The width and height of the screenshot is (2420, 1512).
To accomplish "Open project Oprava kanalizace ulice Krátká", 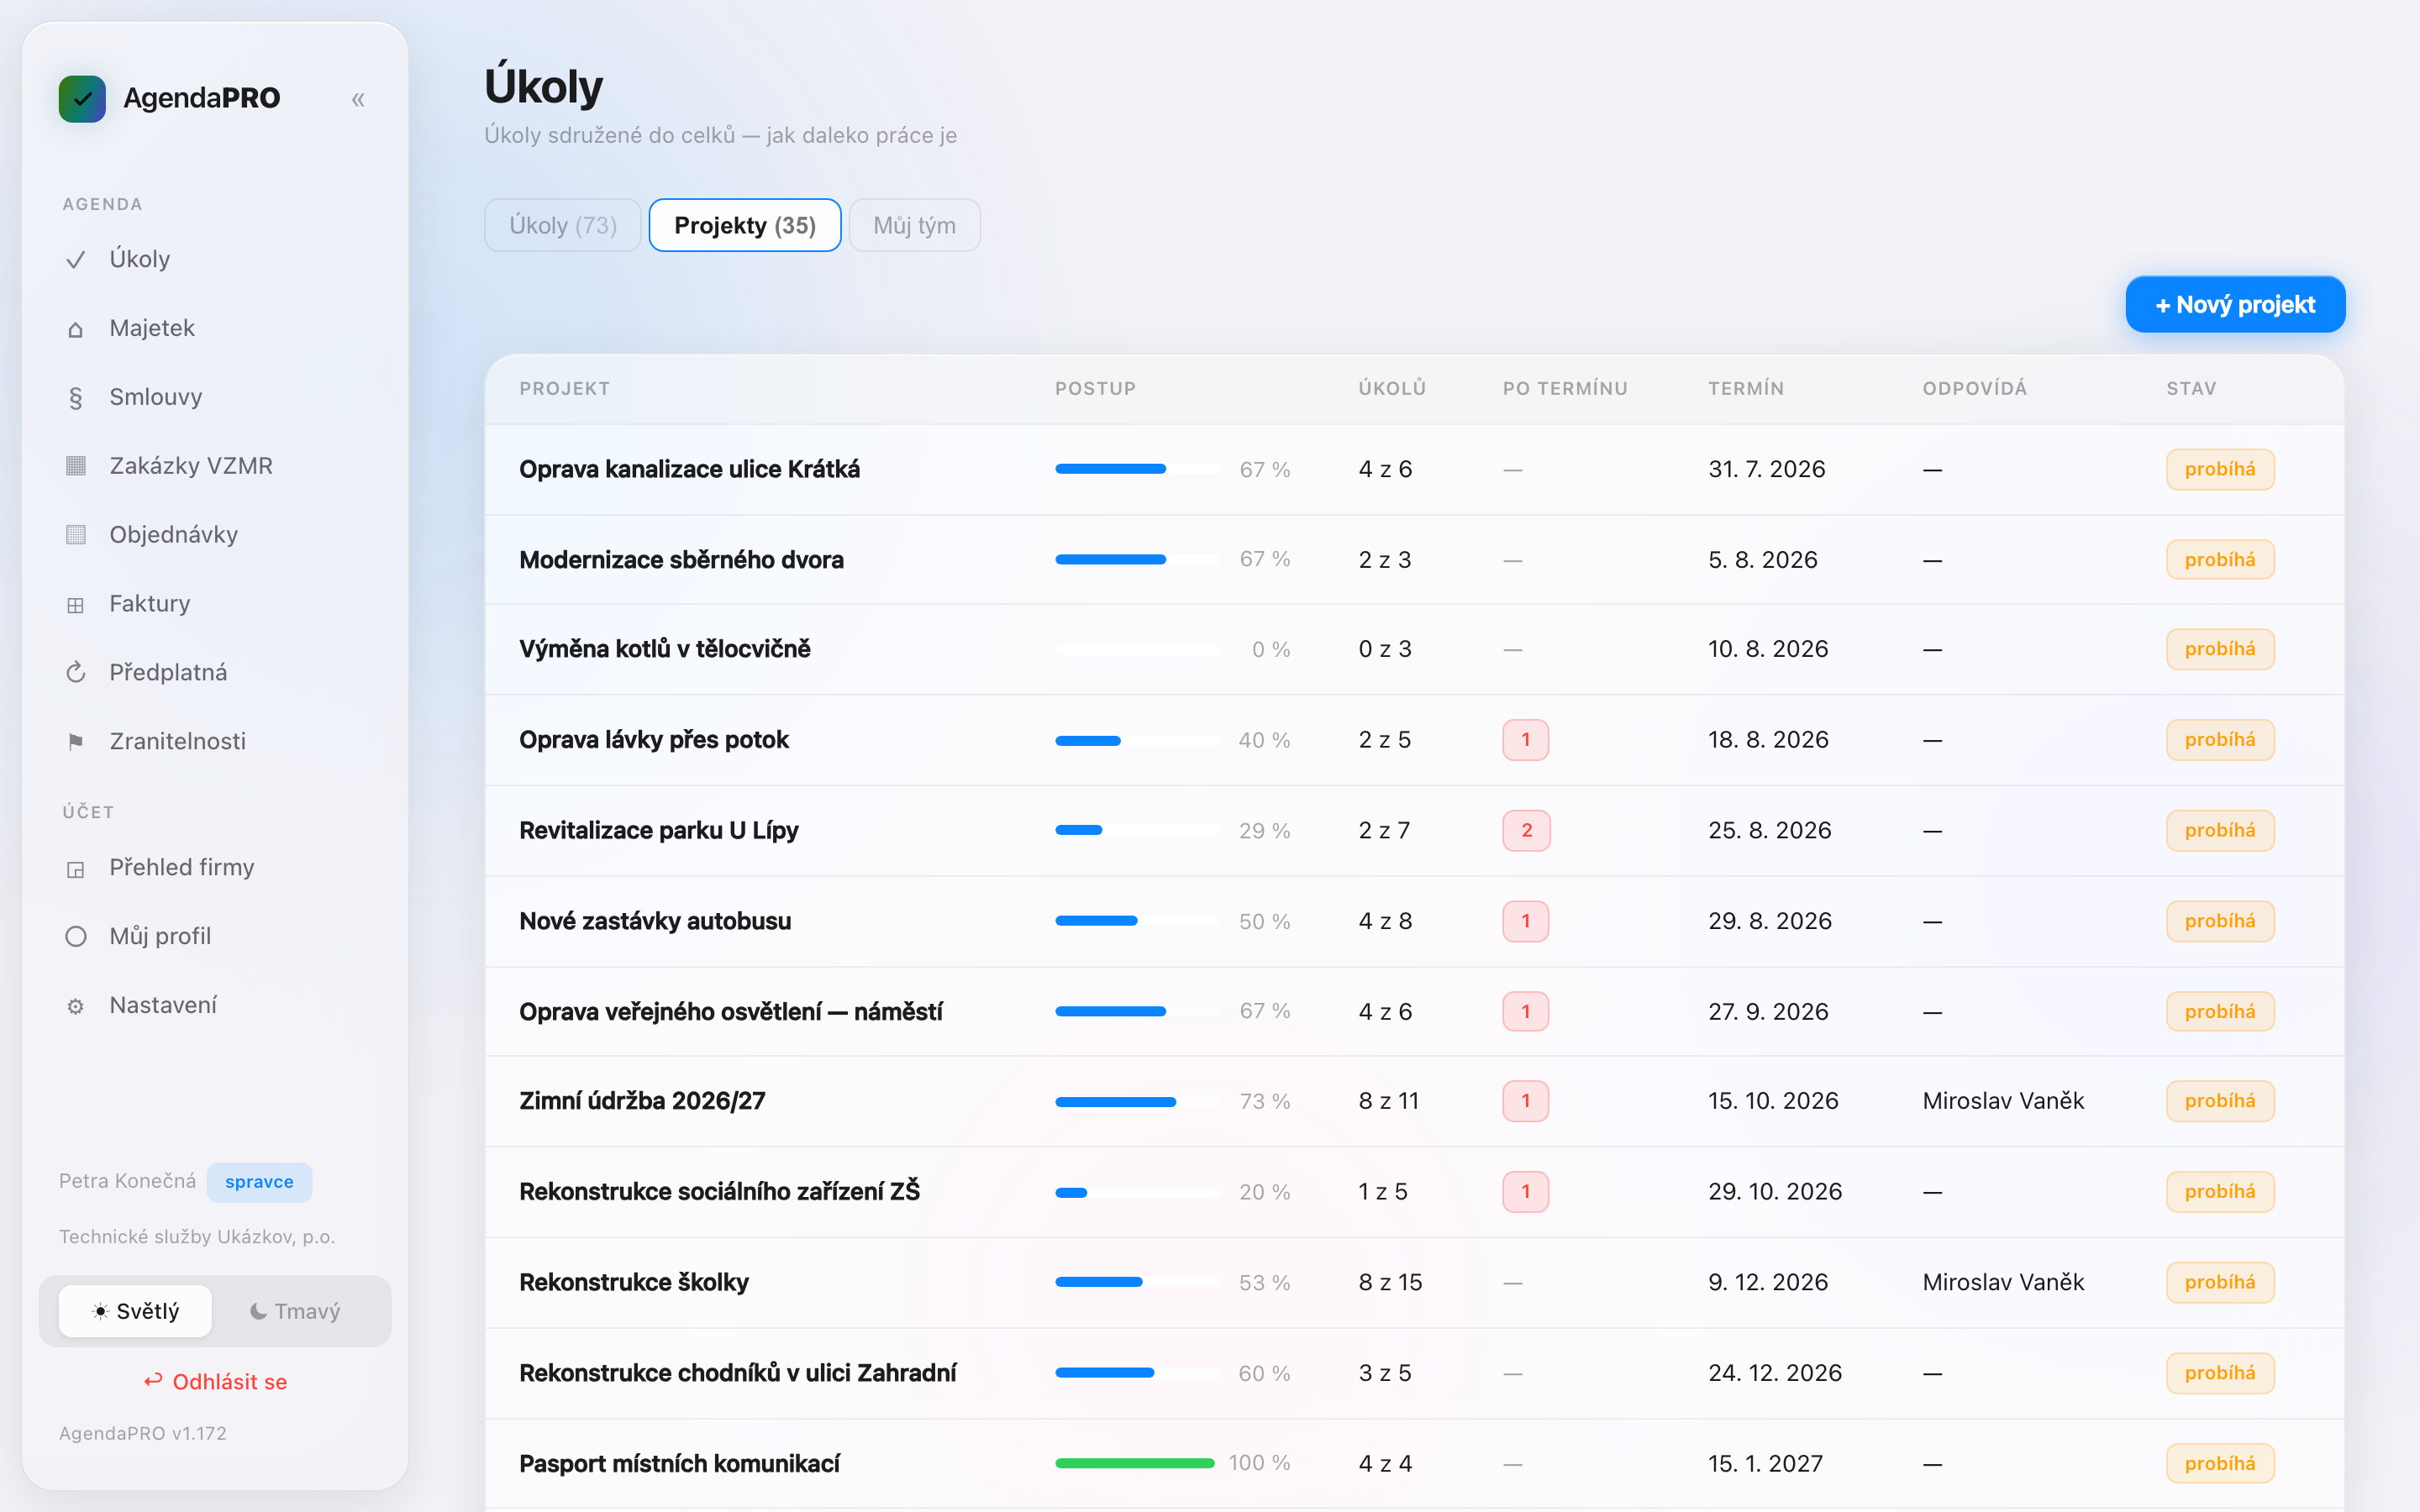I will point(689,469).
